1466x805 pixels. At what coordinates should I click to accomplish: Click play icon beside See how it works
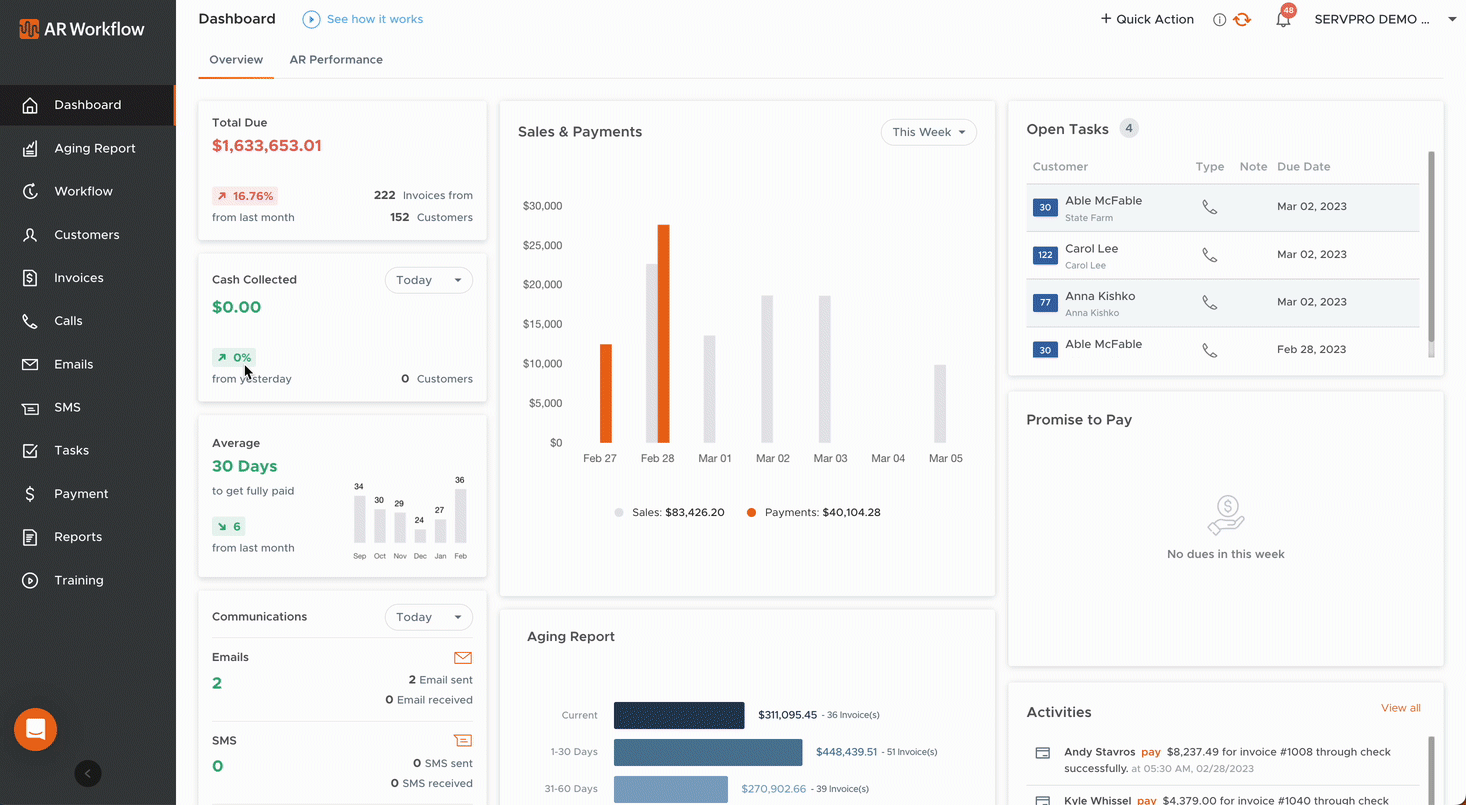click(311, 19)
